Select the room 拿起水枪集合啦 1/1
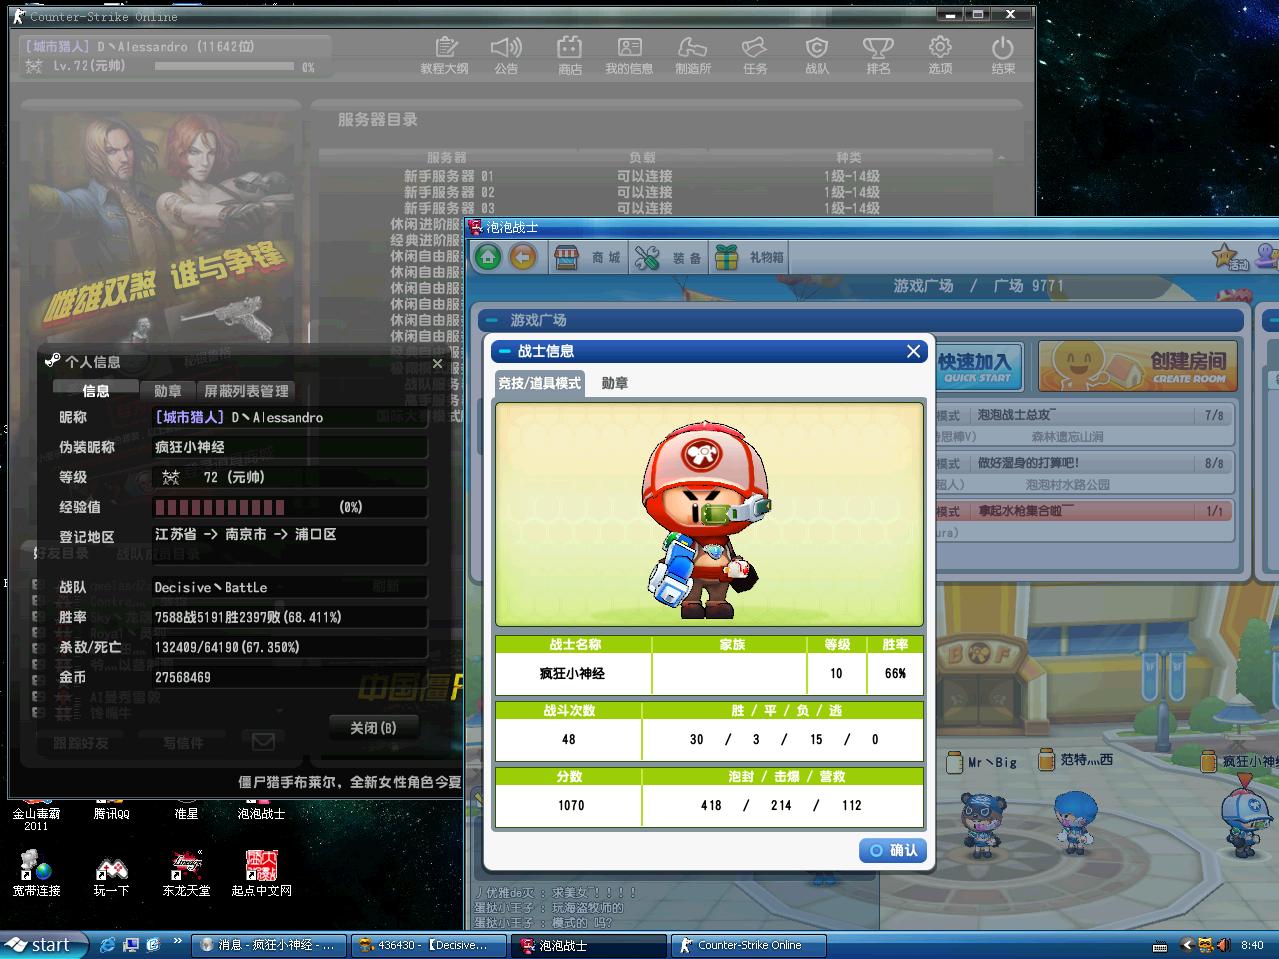This screenshot has width=1279, height=959. (x=1083, y=521)
